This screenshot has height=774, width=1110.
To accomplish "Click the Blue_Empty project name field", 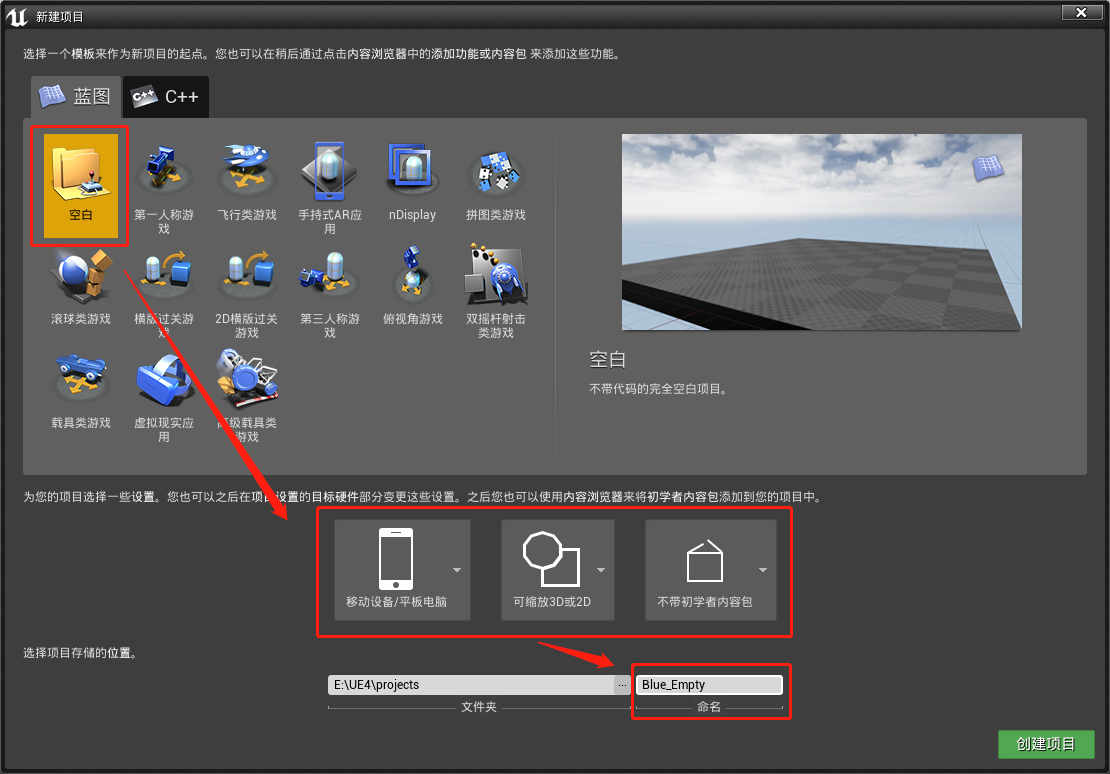I will click(x=709, y=684).
